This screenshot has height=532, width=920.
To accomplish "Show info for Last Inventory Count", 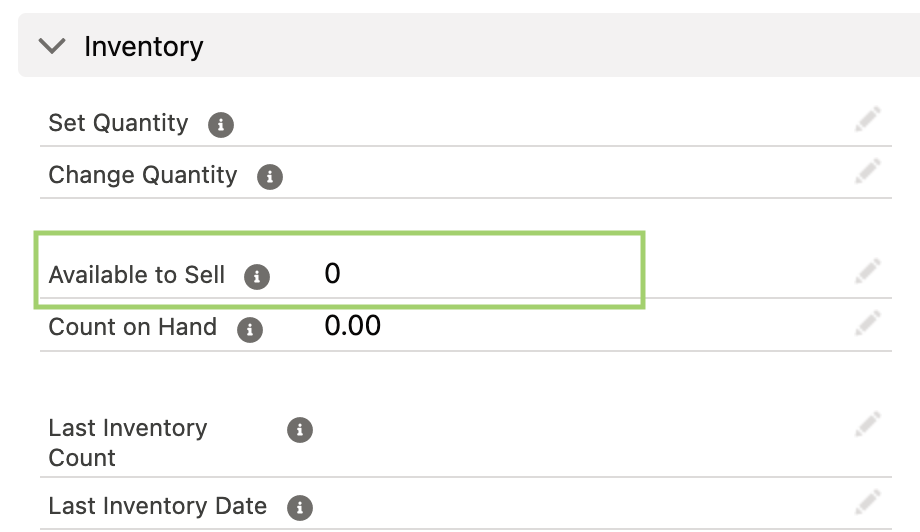I will point(299,430).
